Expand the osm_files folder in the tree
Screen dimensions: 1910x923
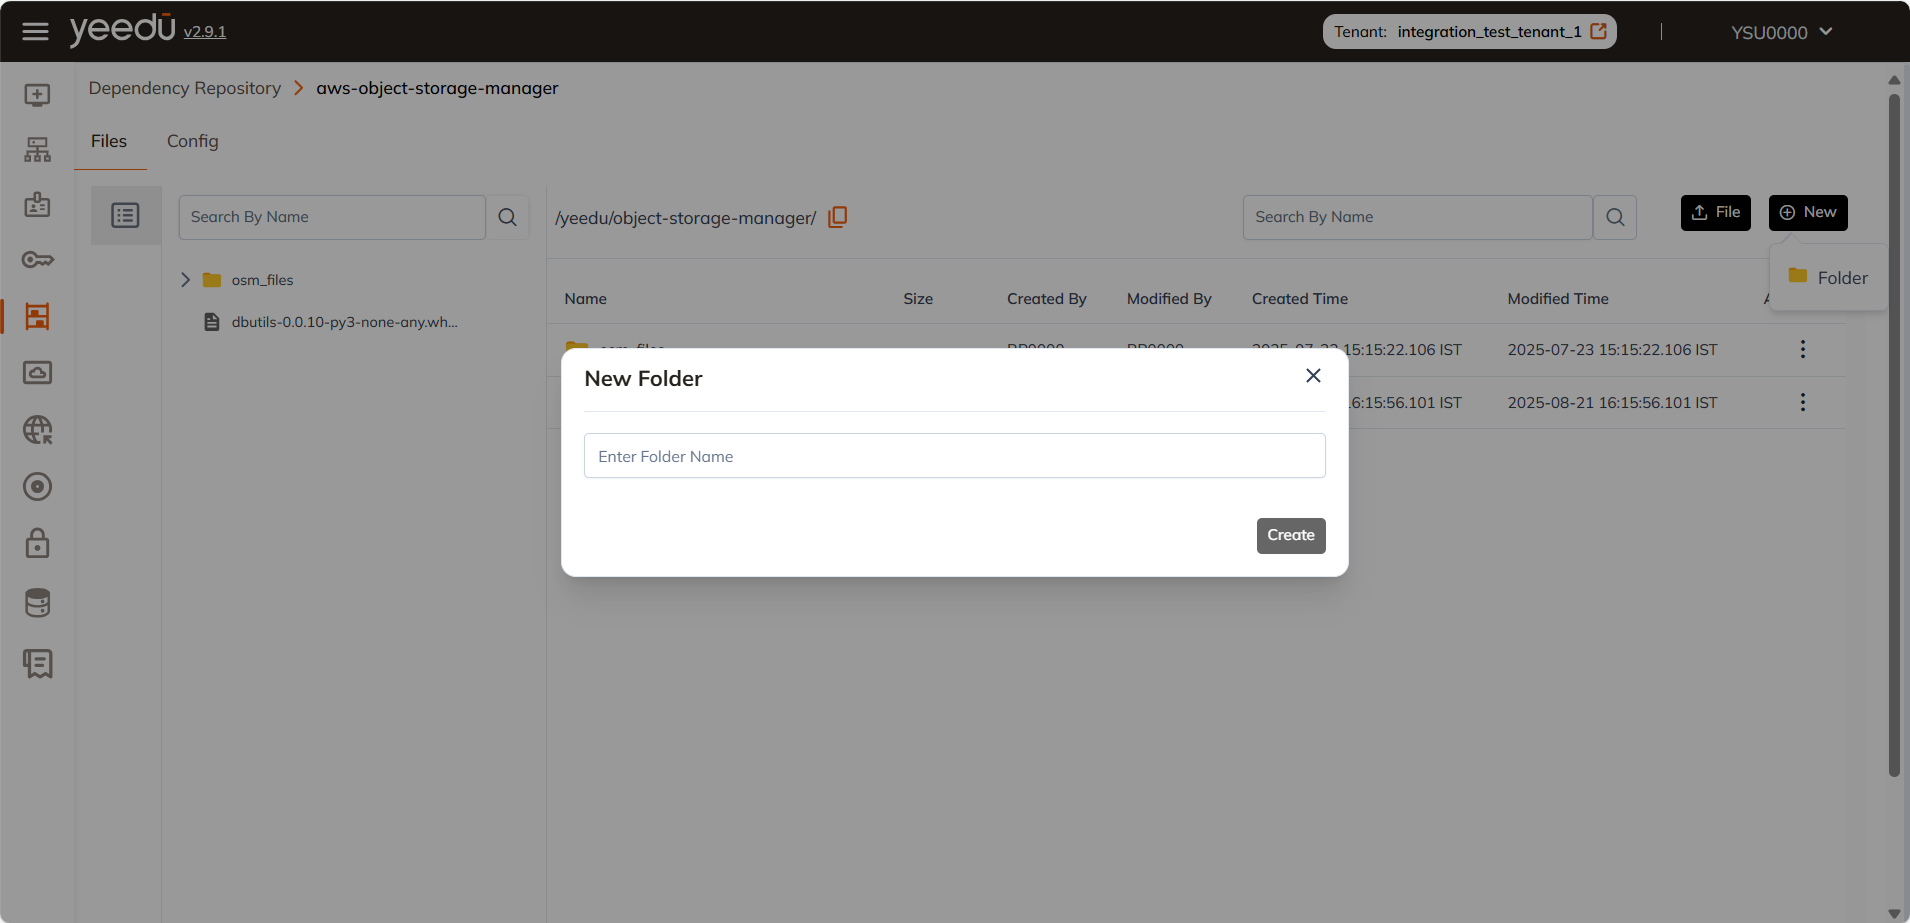(185, 280)
